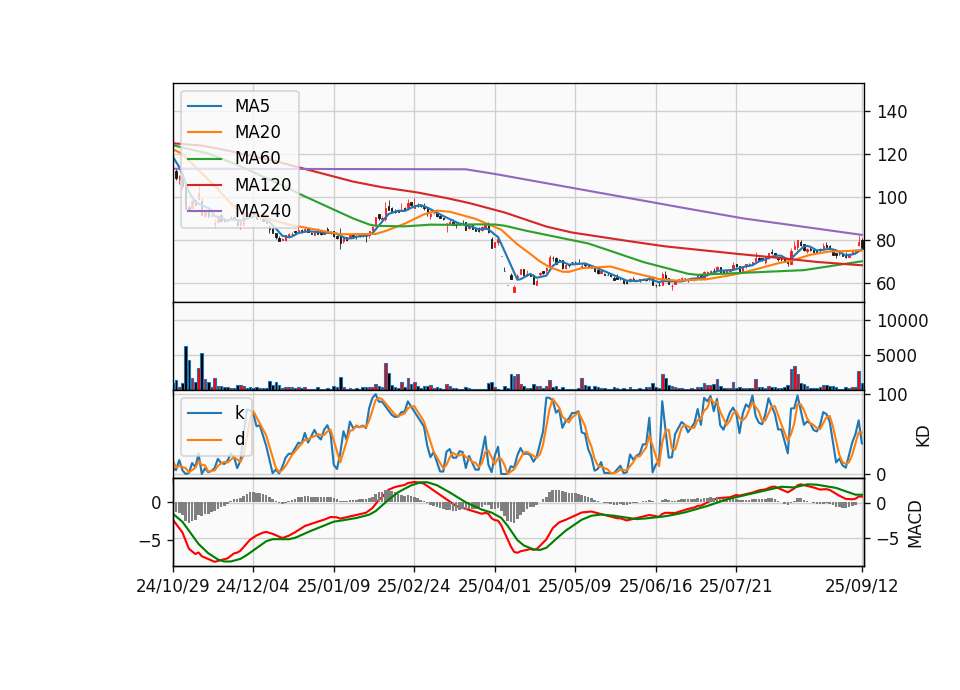Image resolution: width=960 pixels, height=690 pixels.
Task: Click the purple MA240 legend line sample
Action: pos(204,211)
